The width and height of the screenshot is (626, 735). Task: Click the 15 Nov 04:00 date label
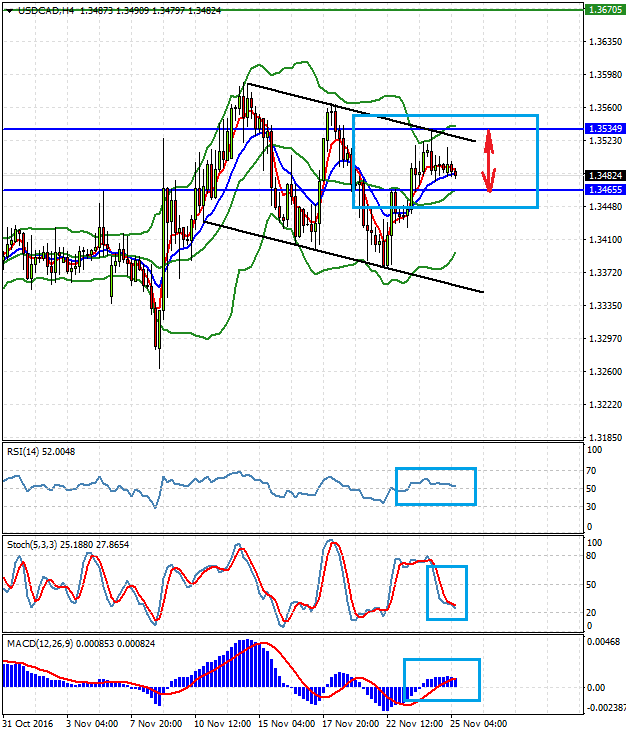point(286,724)
